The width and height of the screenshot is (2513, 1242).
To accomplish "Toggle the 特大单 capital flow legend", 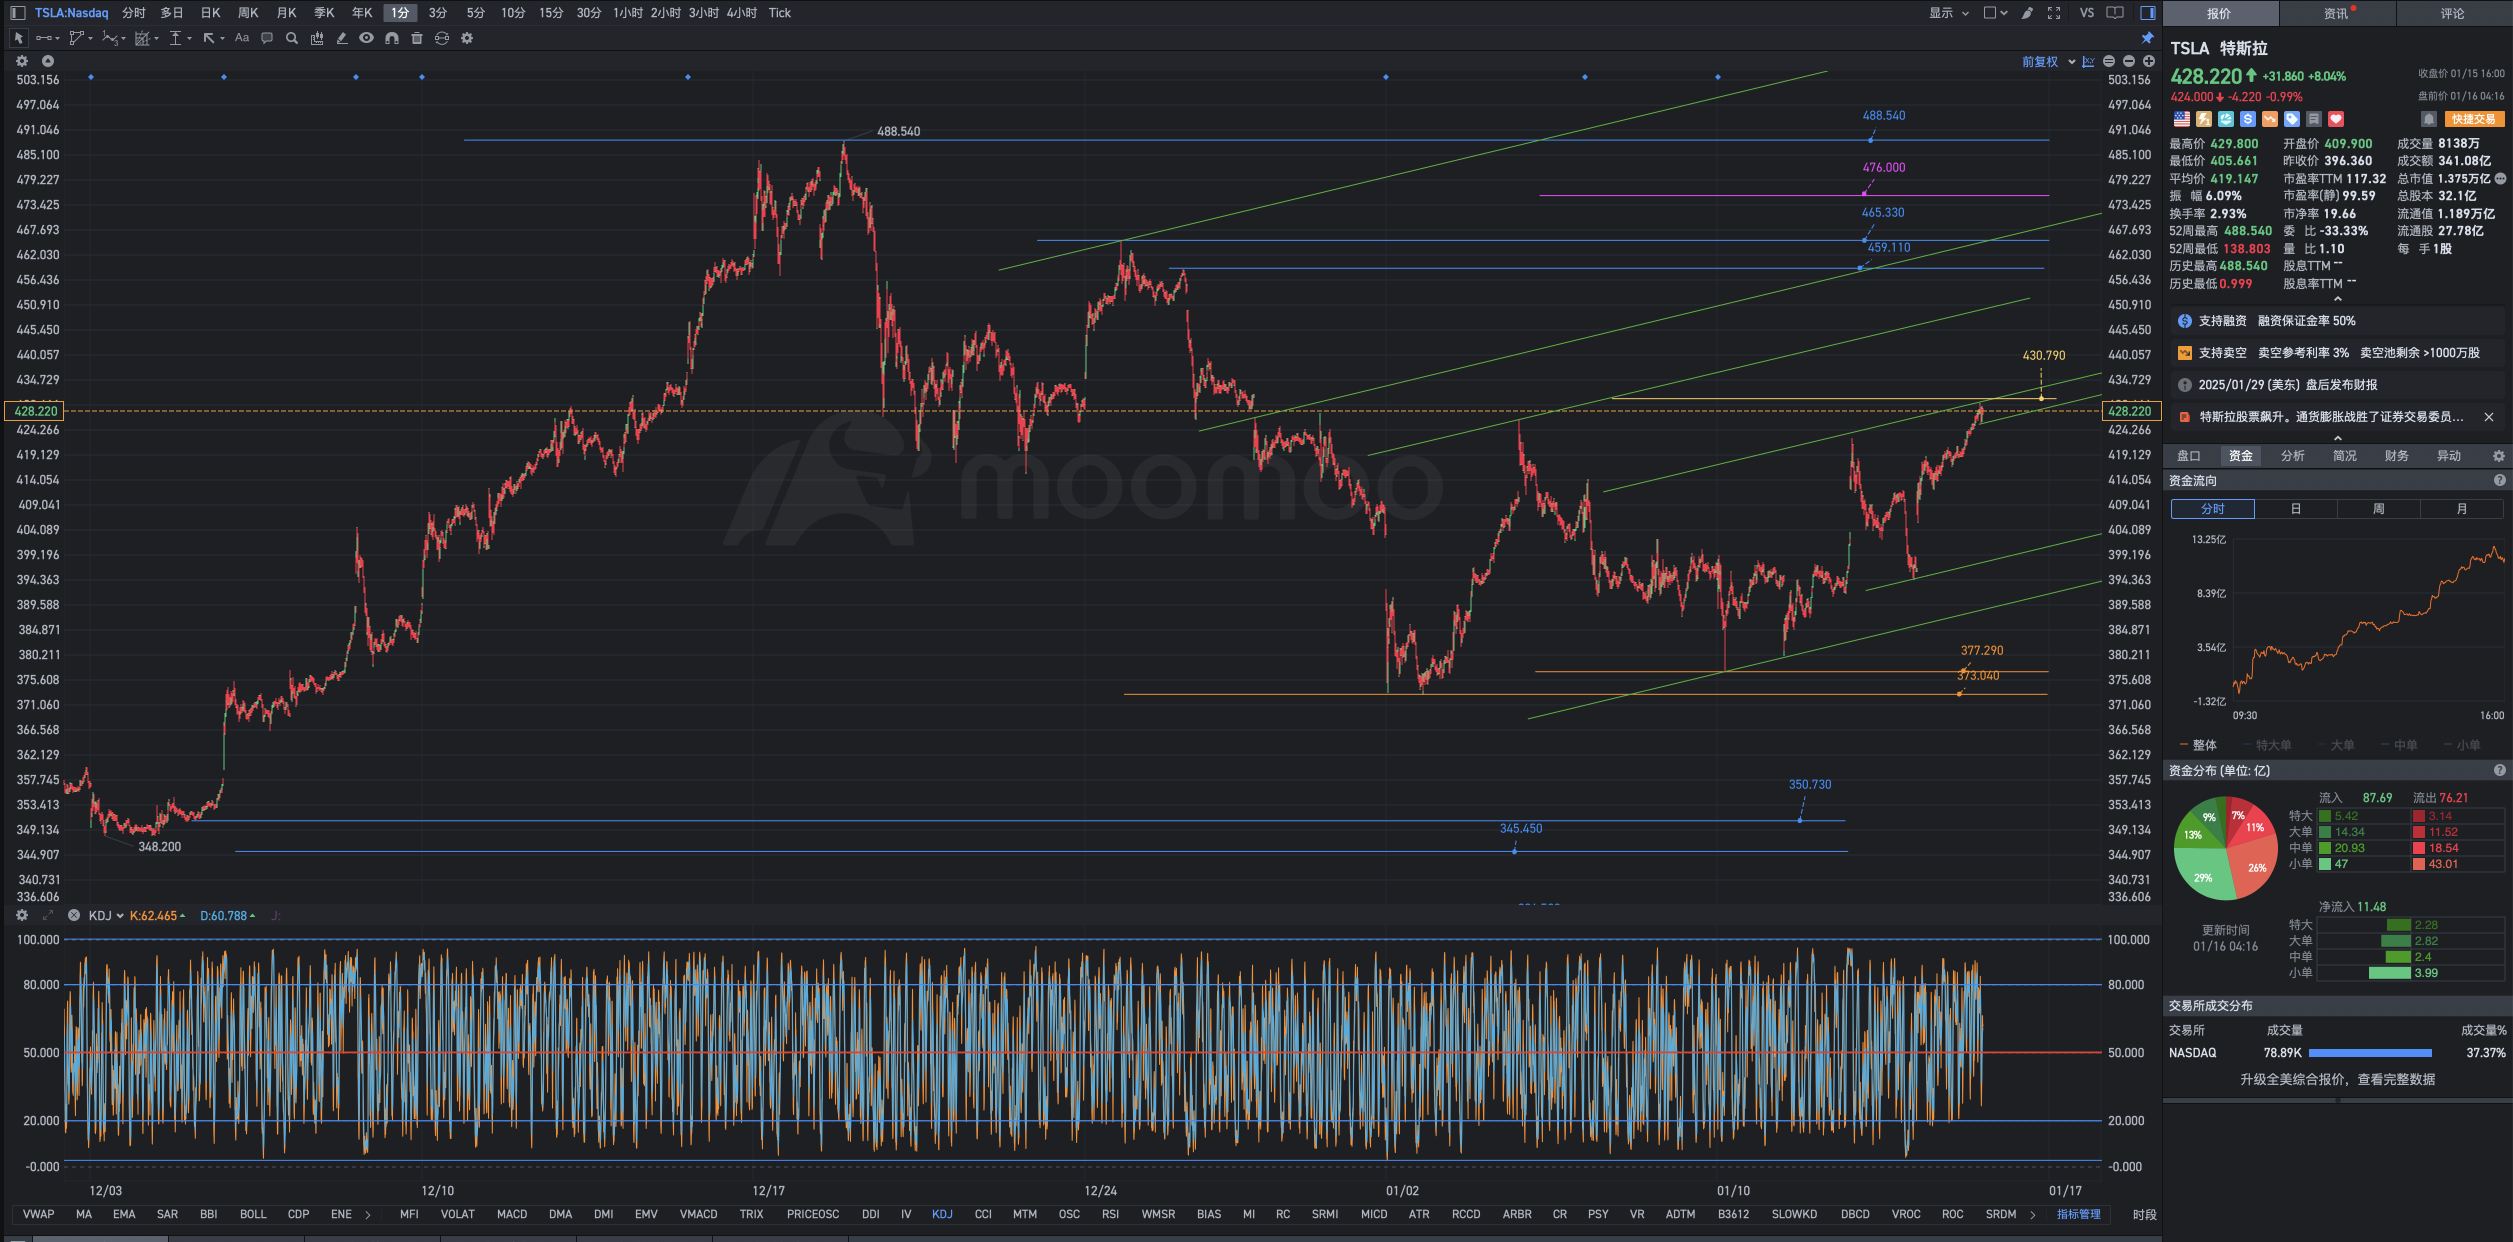I will 2267,745.
